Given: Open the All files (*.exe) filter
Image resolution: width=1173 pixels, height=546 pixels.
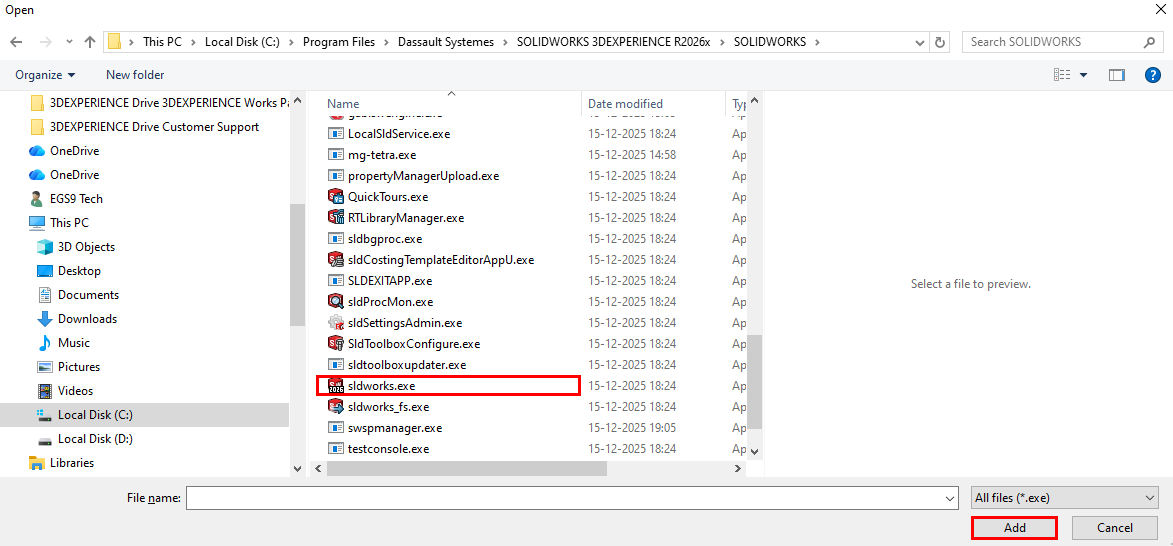Looking at the screenshot, I should tap(1065, 497).
